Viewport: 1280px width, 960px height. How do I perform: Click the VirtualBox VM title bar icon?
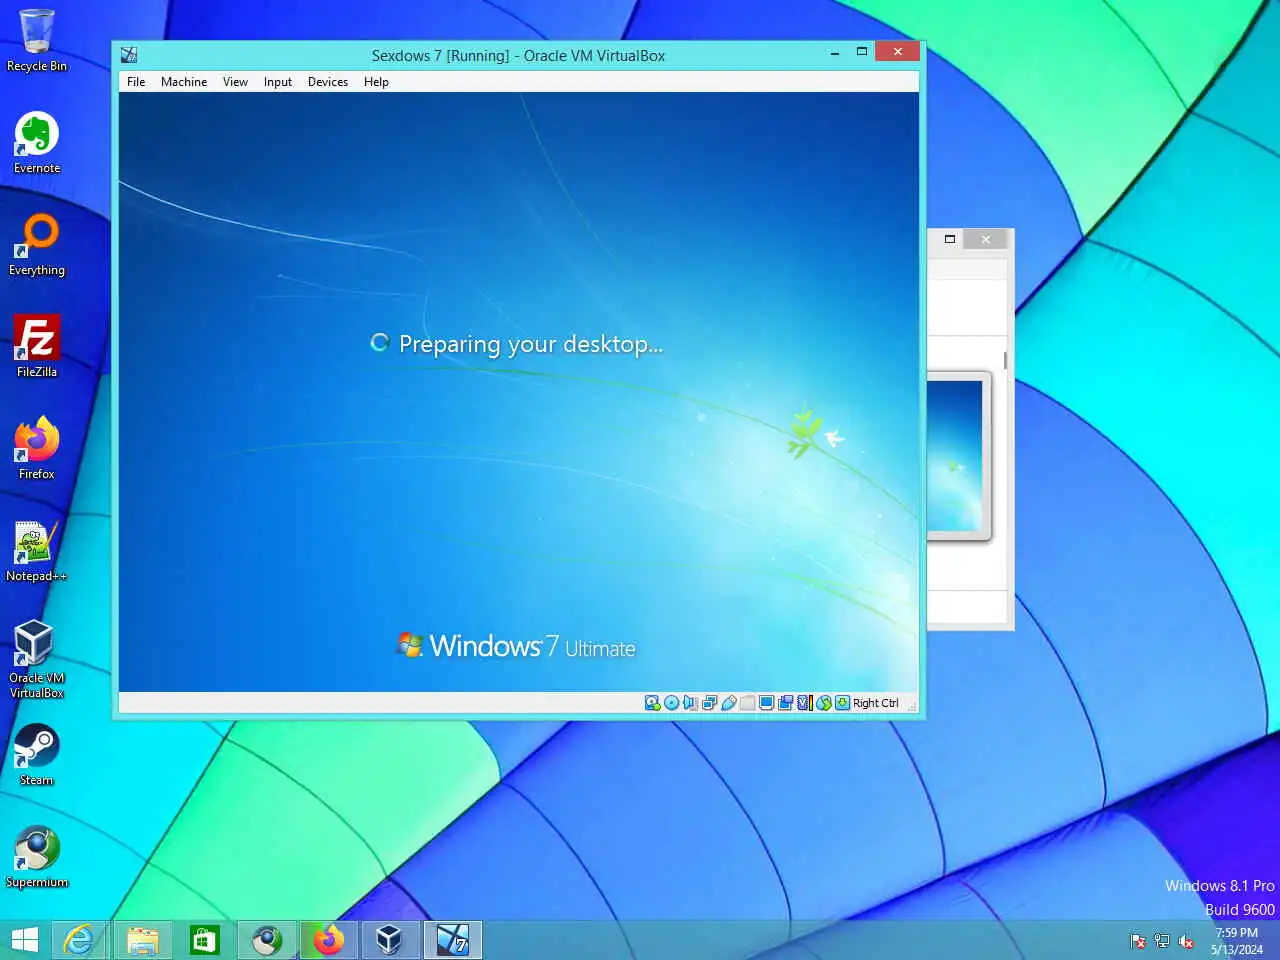click(x=129, y=55)
